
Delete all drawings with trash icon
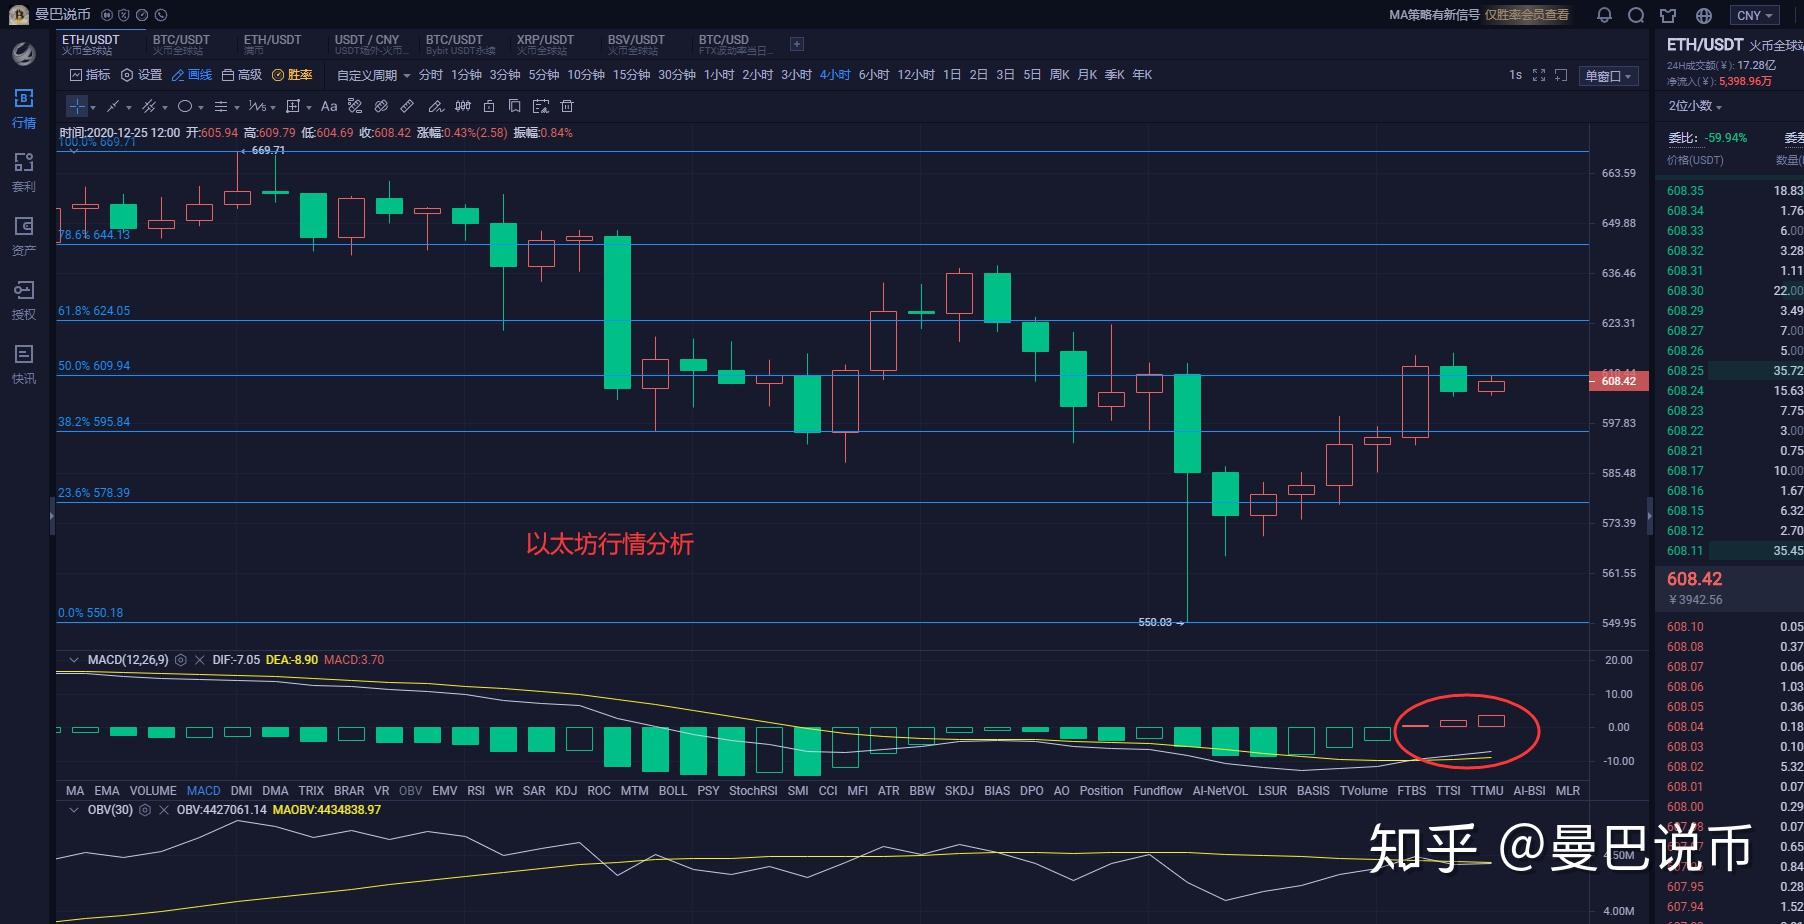567,106
